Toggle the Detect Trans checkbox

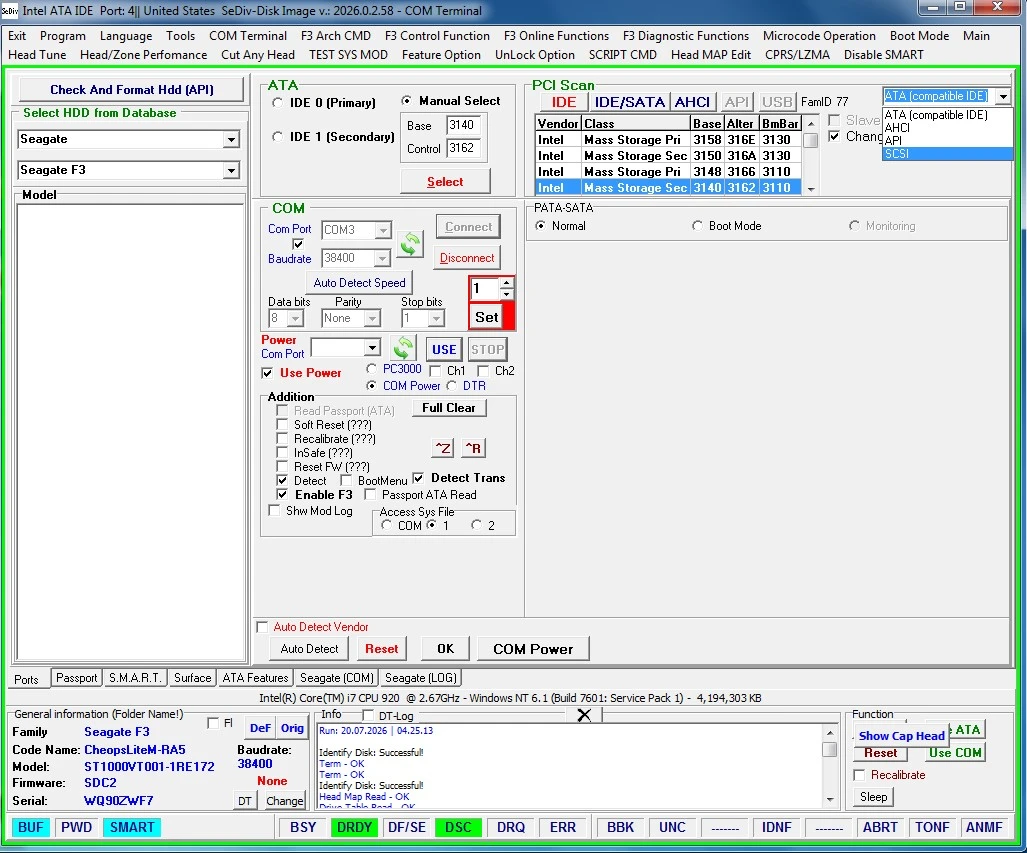[x=418, y=478]
